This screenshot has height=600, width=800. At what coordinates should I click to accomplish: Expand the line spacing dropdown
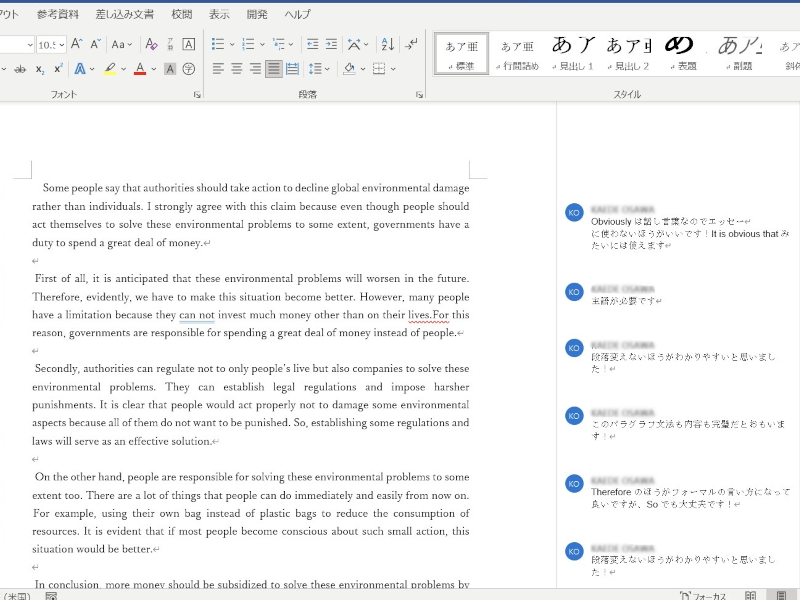click(328, 69)
